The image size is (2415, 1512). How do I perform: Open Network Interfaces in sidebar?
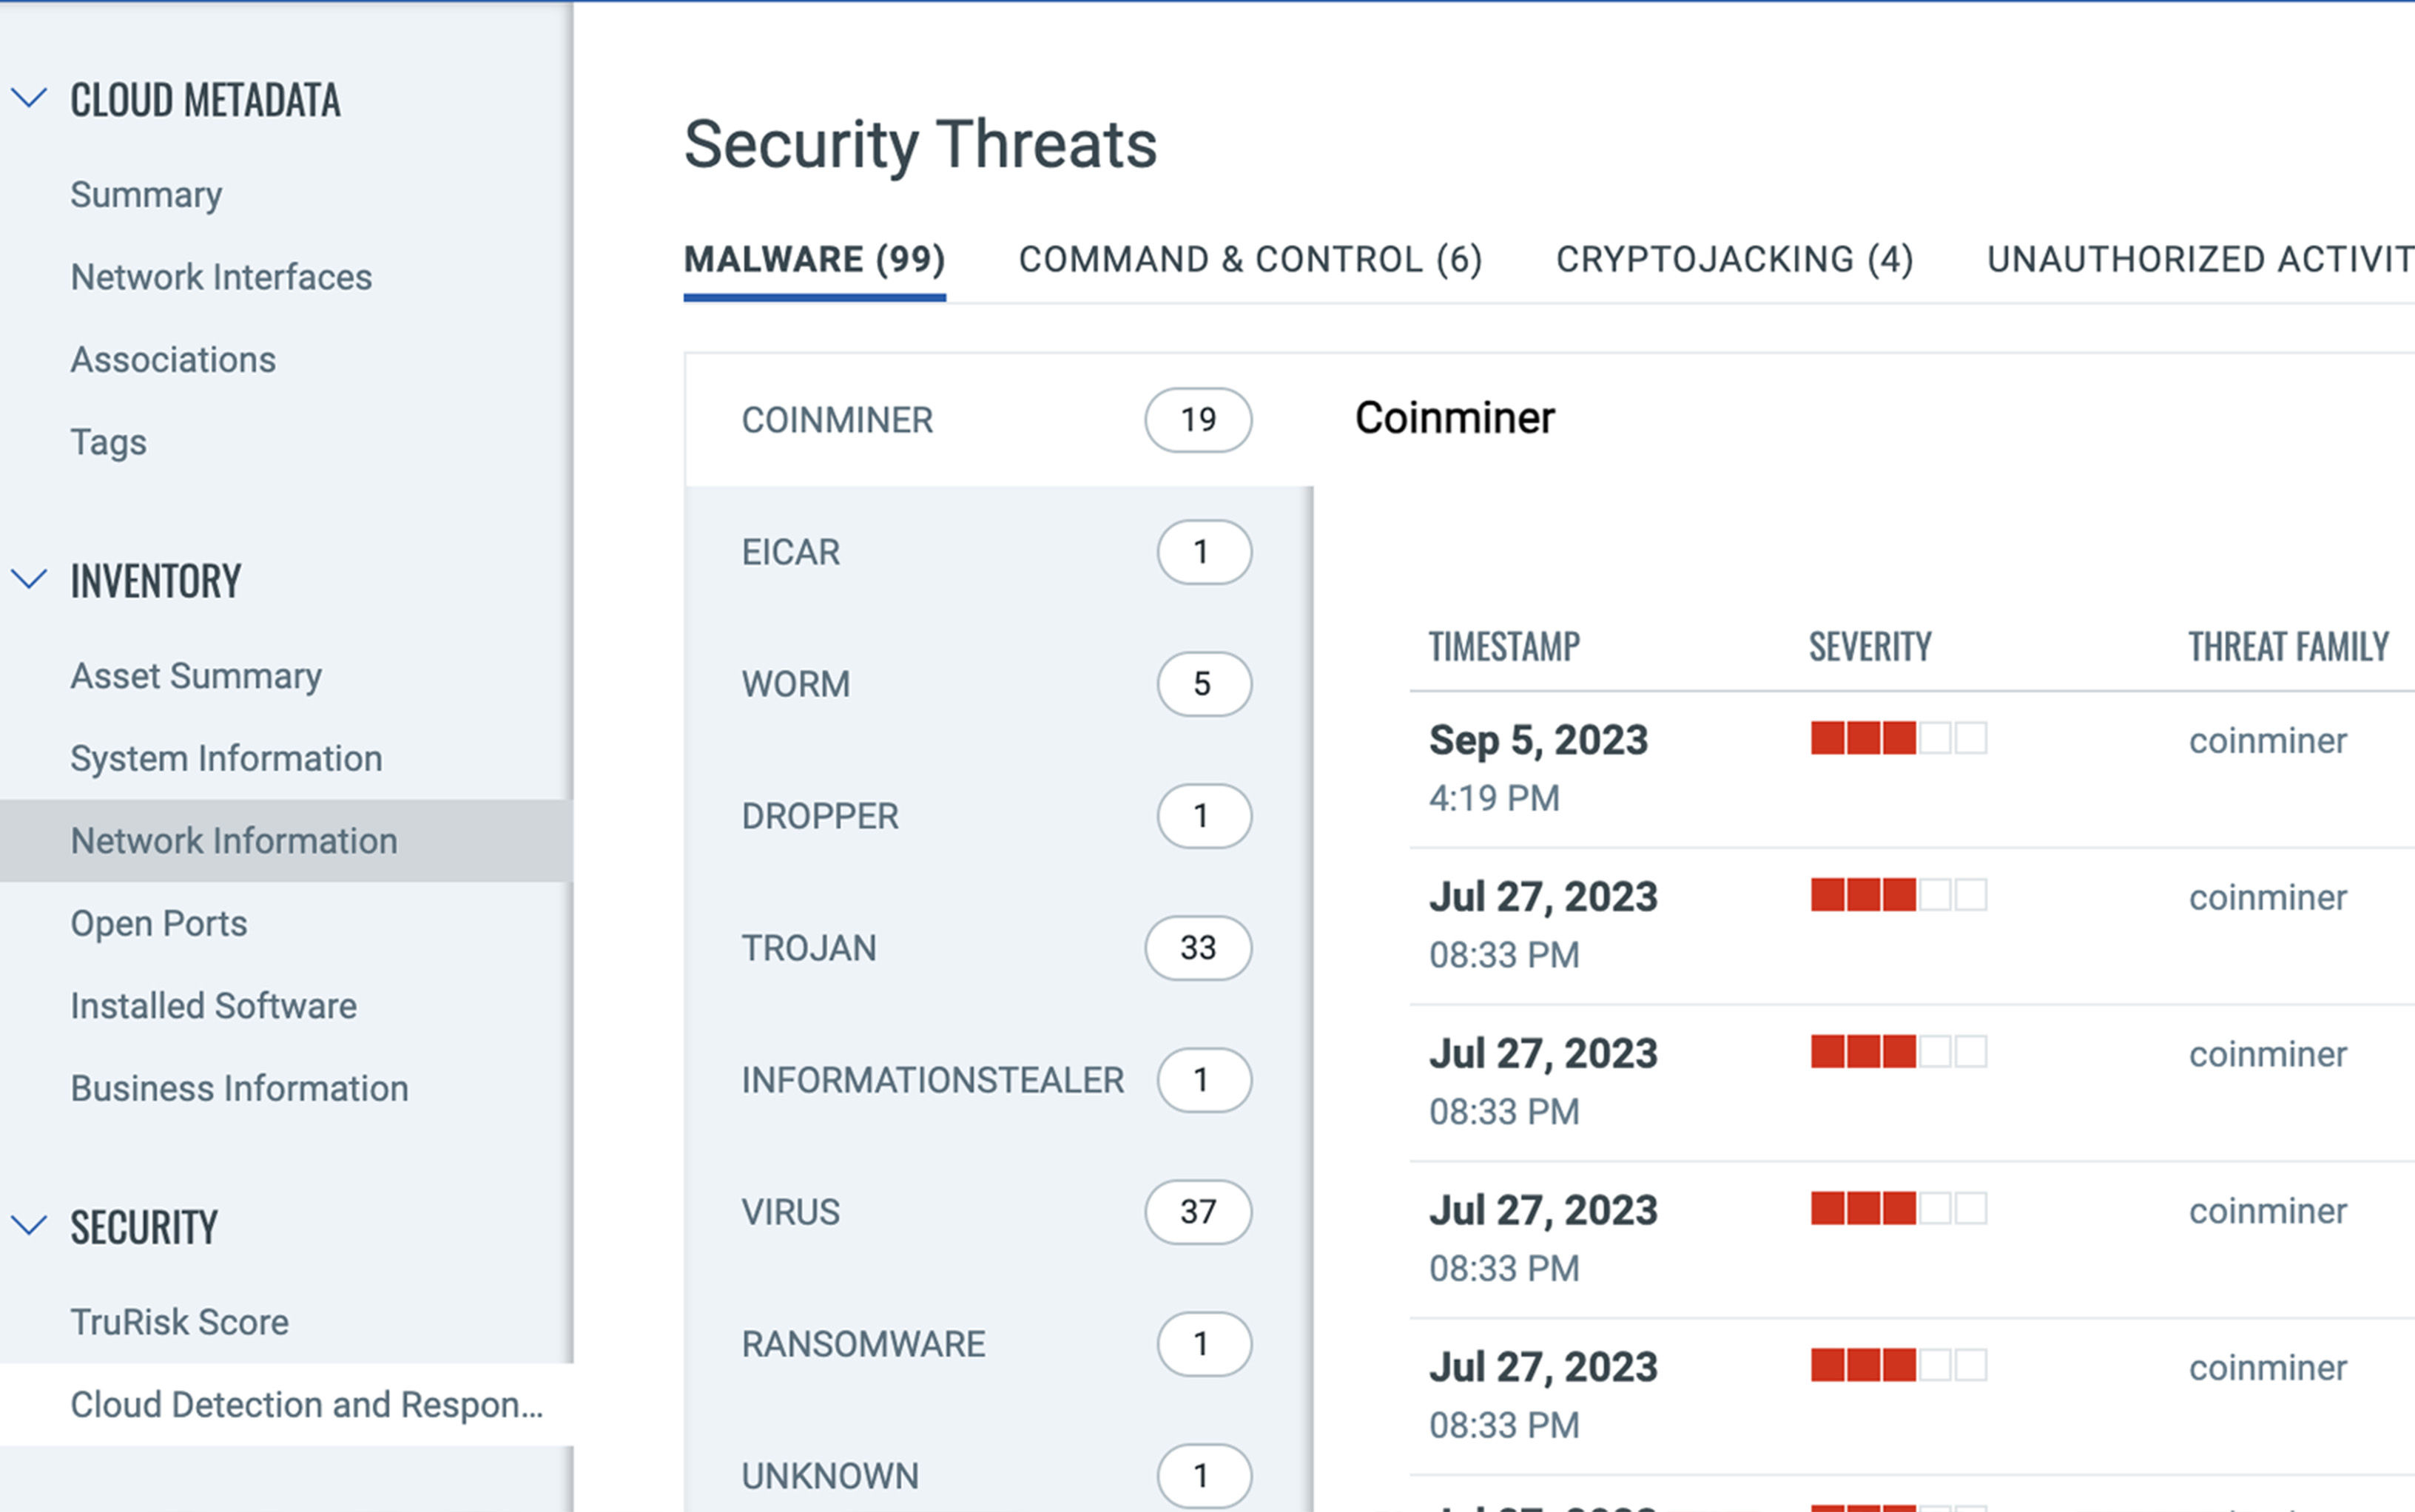click(221, 277)
